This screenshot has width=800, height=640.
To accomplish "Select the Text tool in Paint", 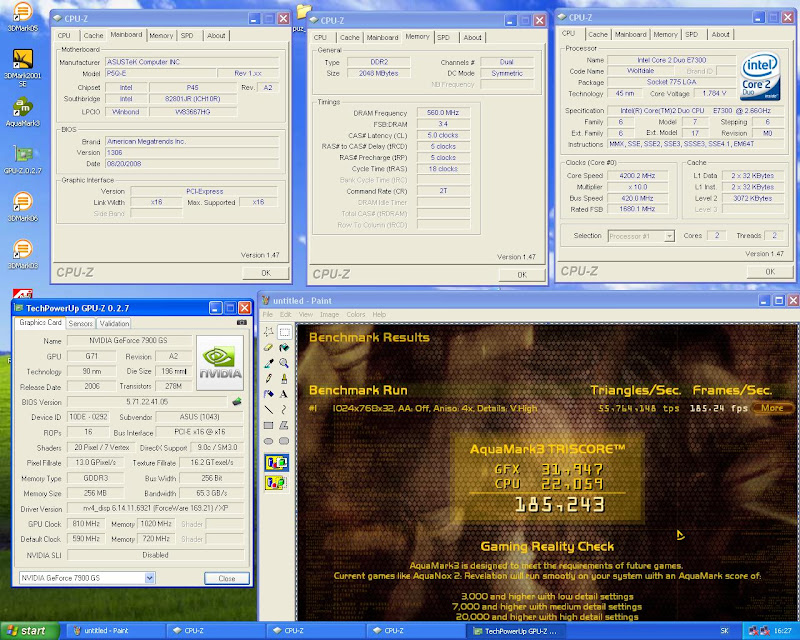I will click(x=284, y=394).
